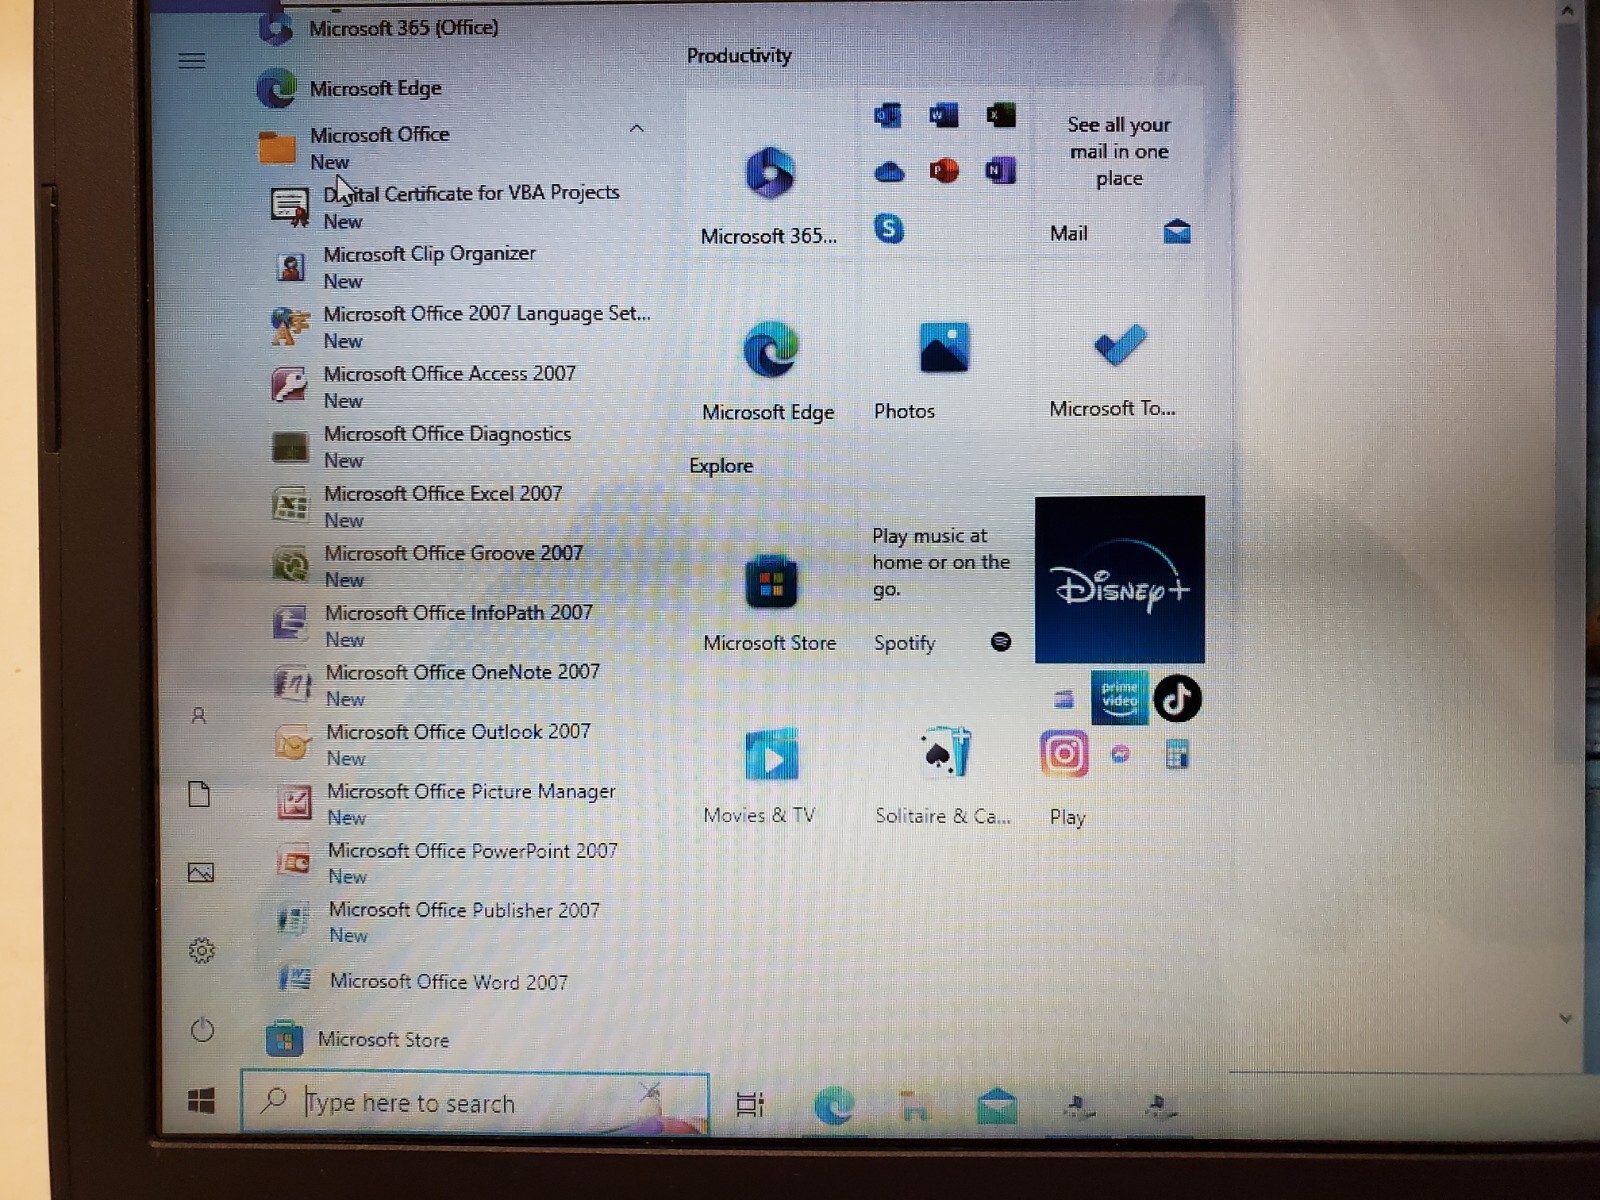Viewport: 1600px width, 1200px height.
Task: Open Messenger in the Play folder
Action: pos(1120,754)
